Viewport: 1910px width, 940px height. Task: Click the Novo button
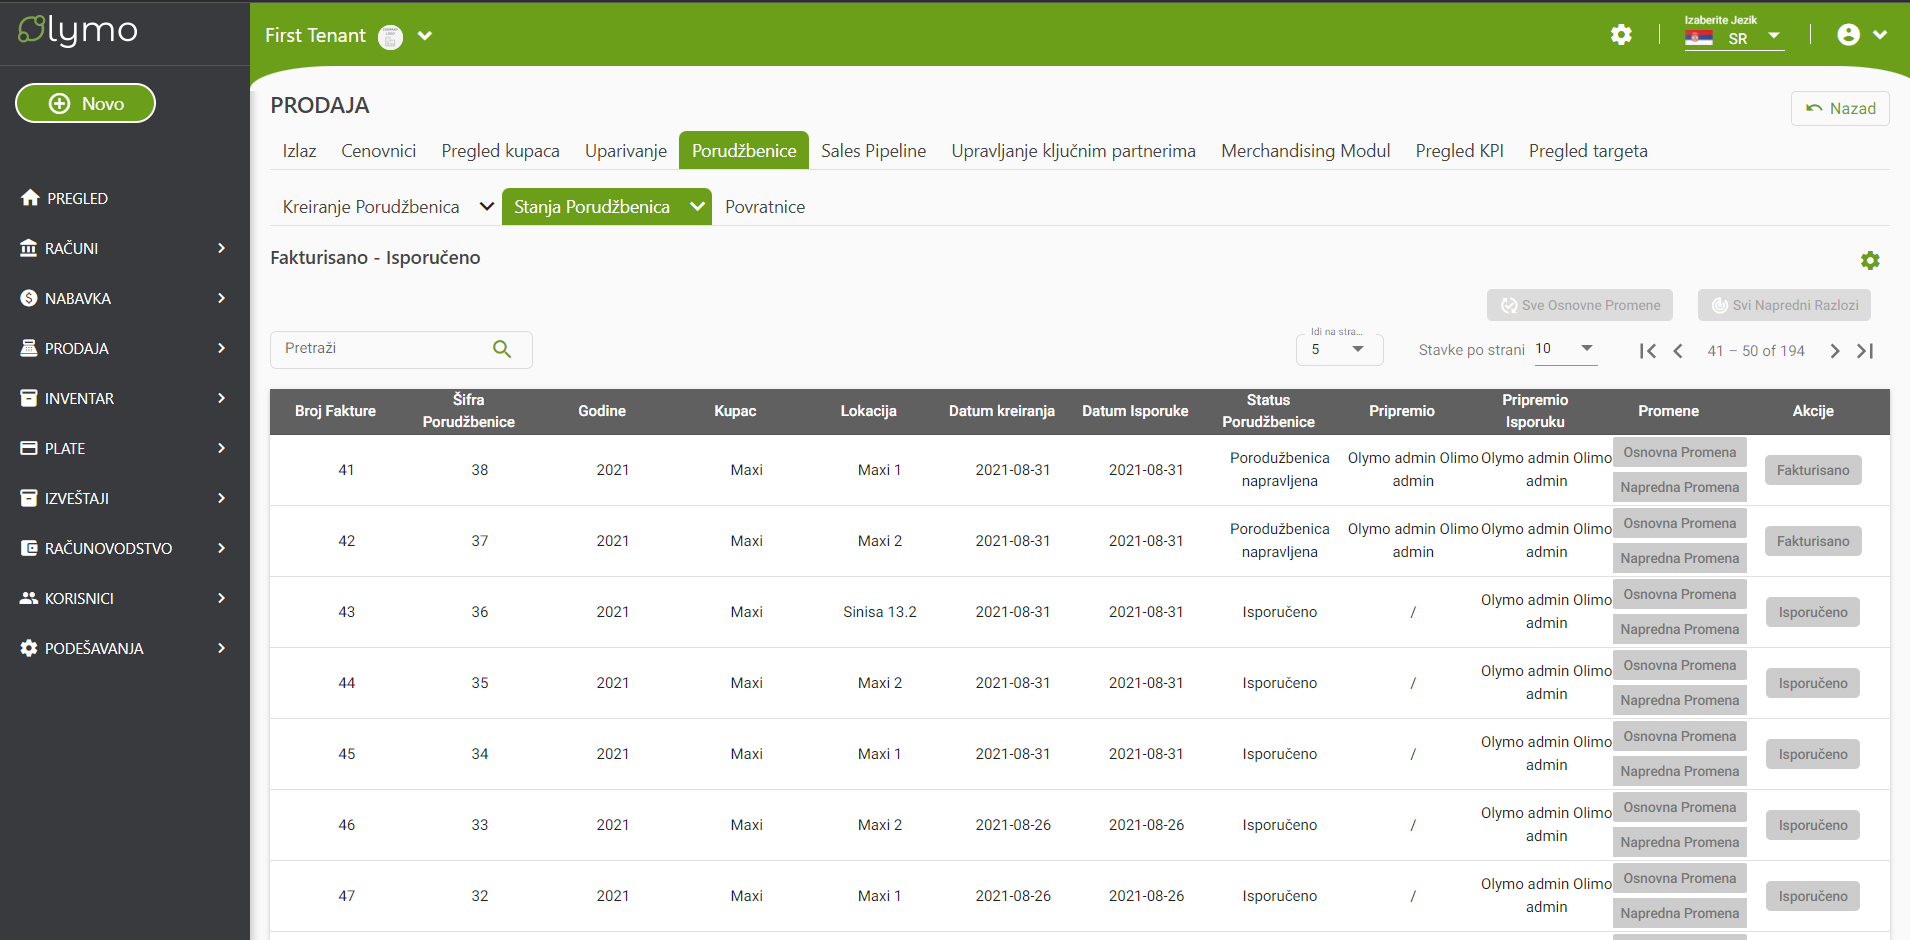[85, 103]
